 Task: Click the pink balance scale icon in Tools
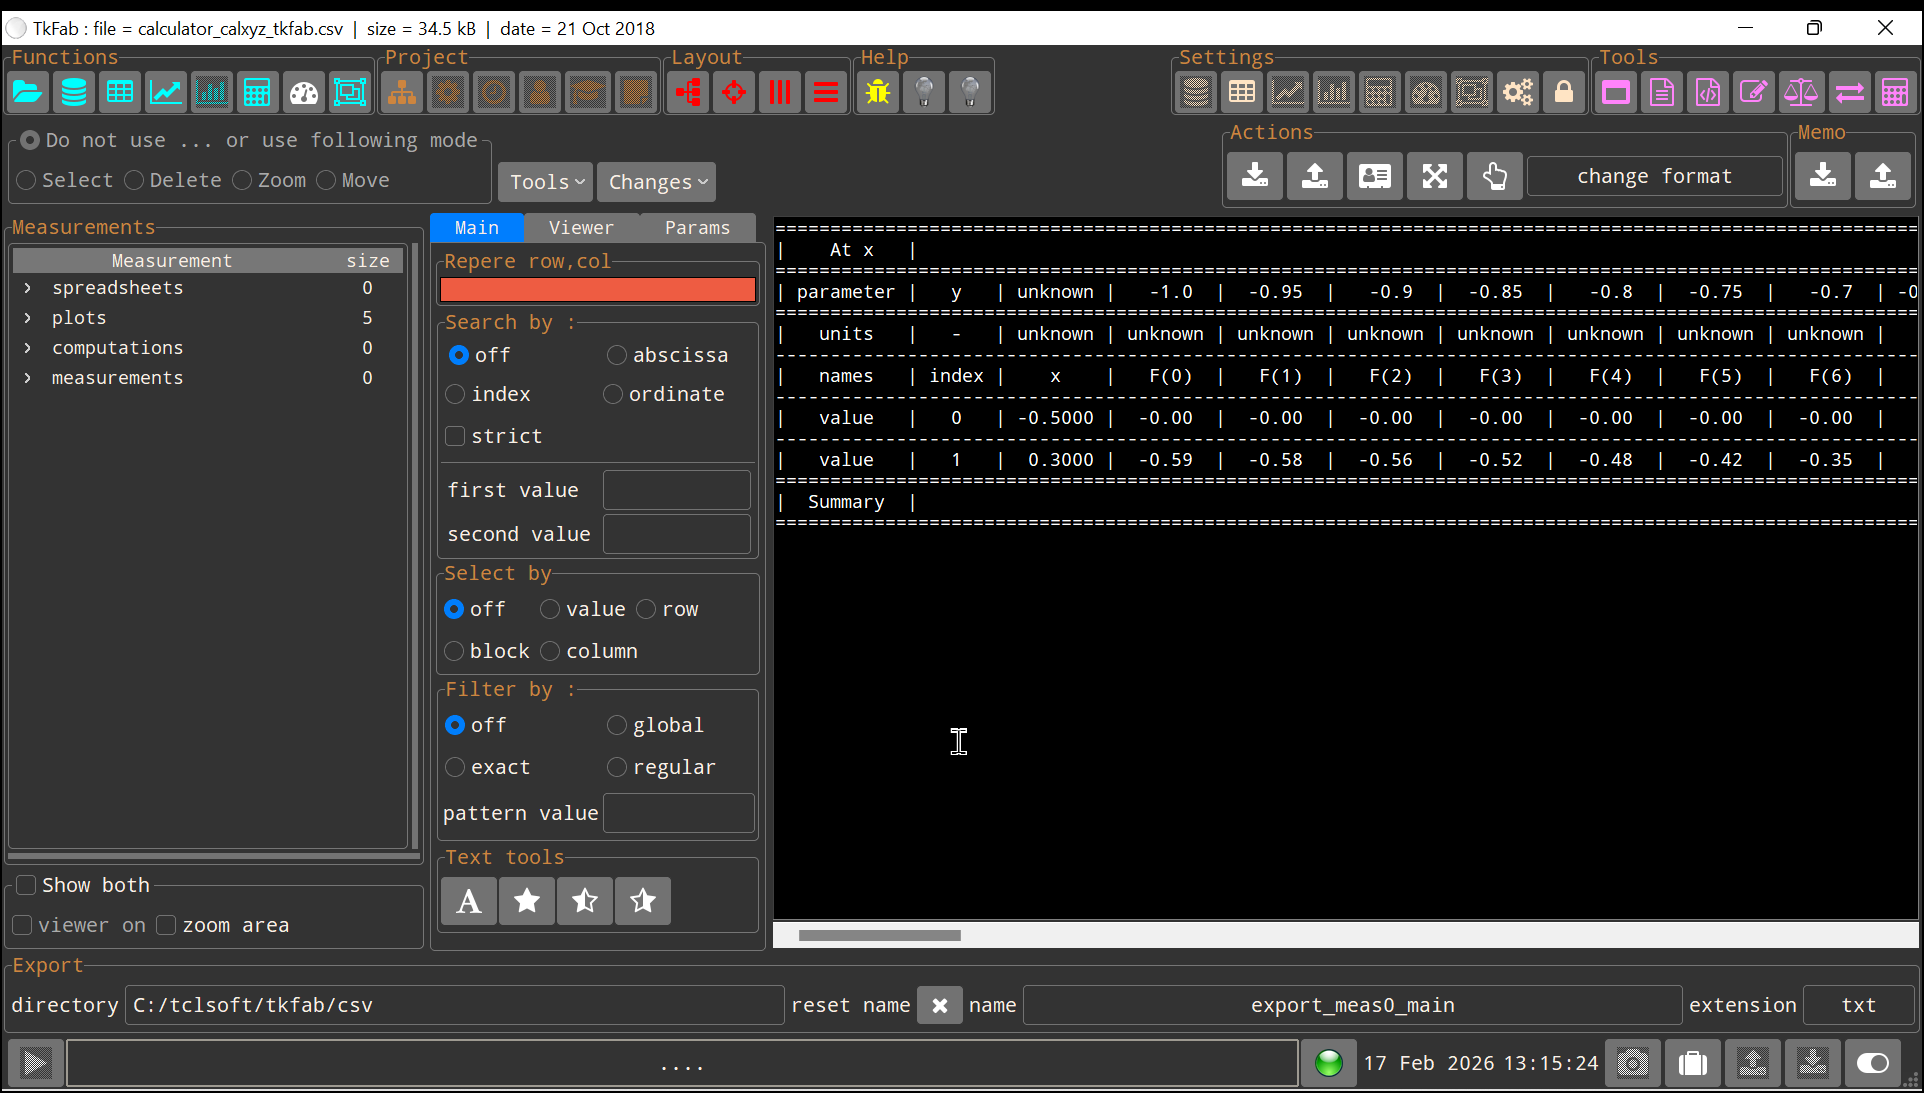pos(1800,93)
